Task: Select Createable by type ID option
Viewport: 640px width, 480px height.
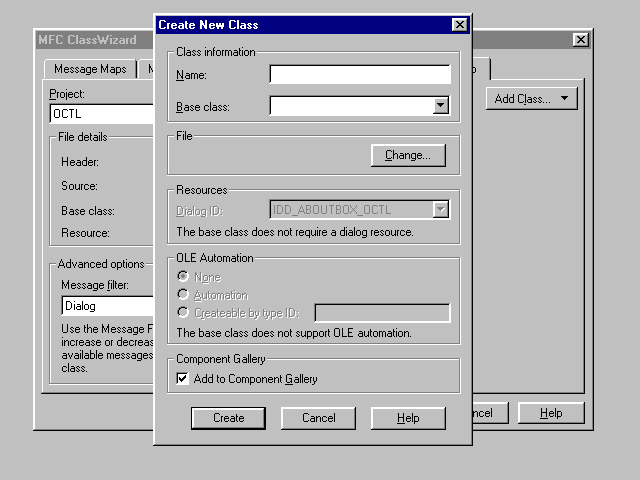Action: [x=182, y=313]
